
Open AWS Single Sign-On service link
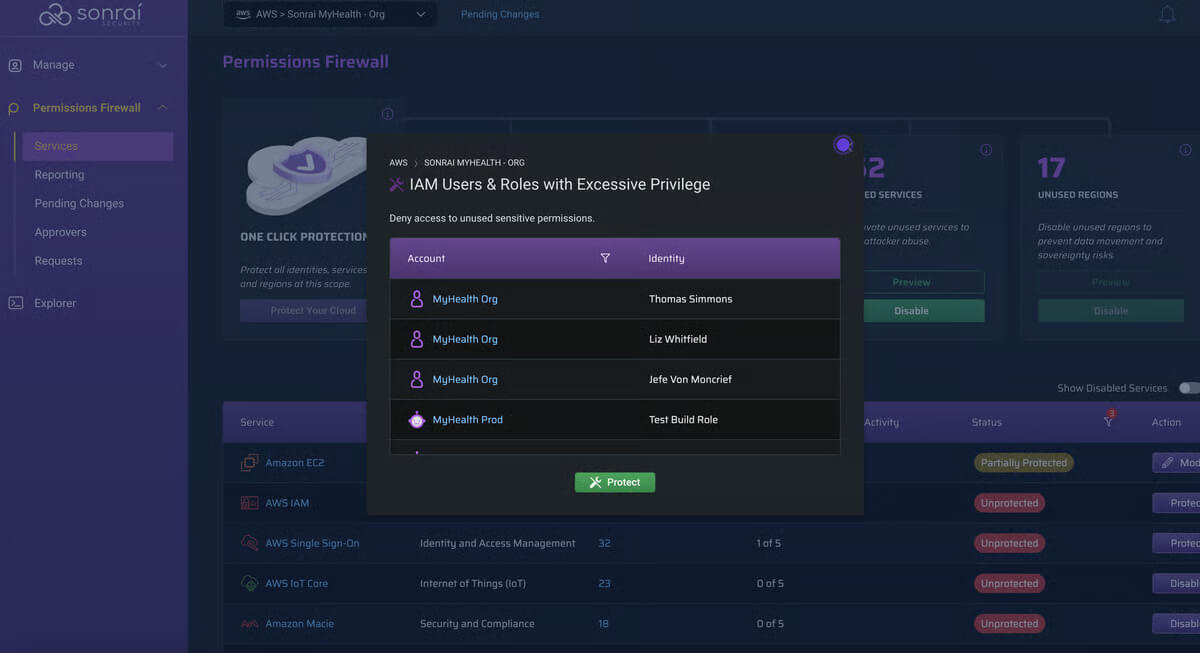coord(312,543)
